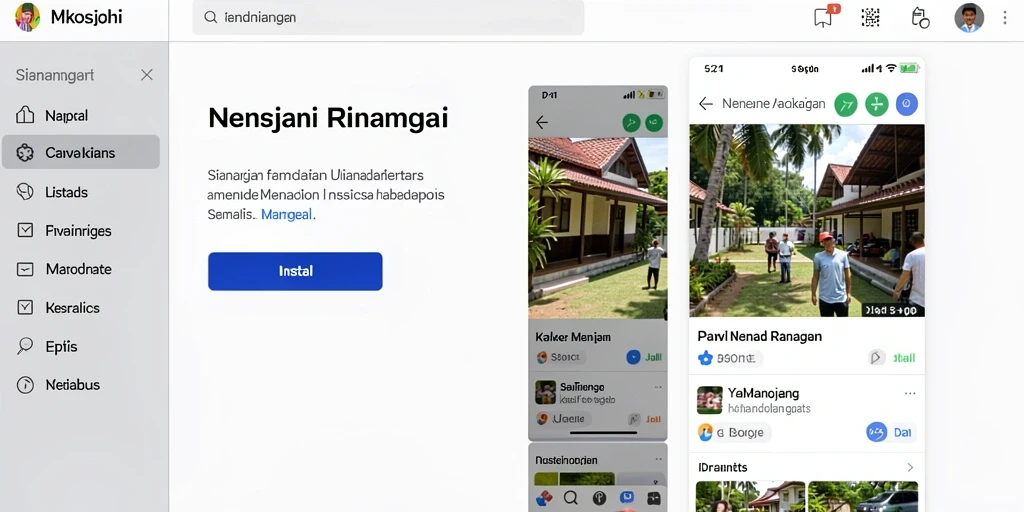Select Caivakians in the sidebar
The image size is (1024, 512).
pos(81,152)
